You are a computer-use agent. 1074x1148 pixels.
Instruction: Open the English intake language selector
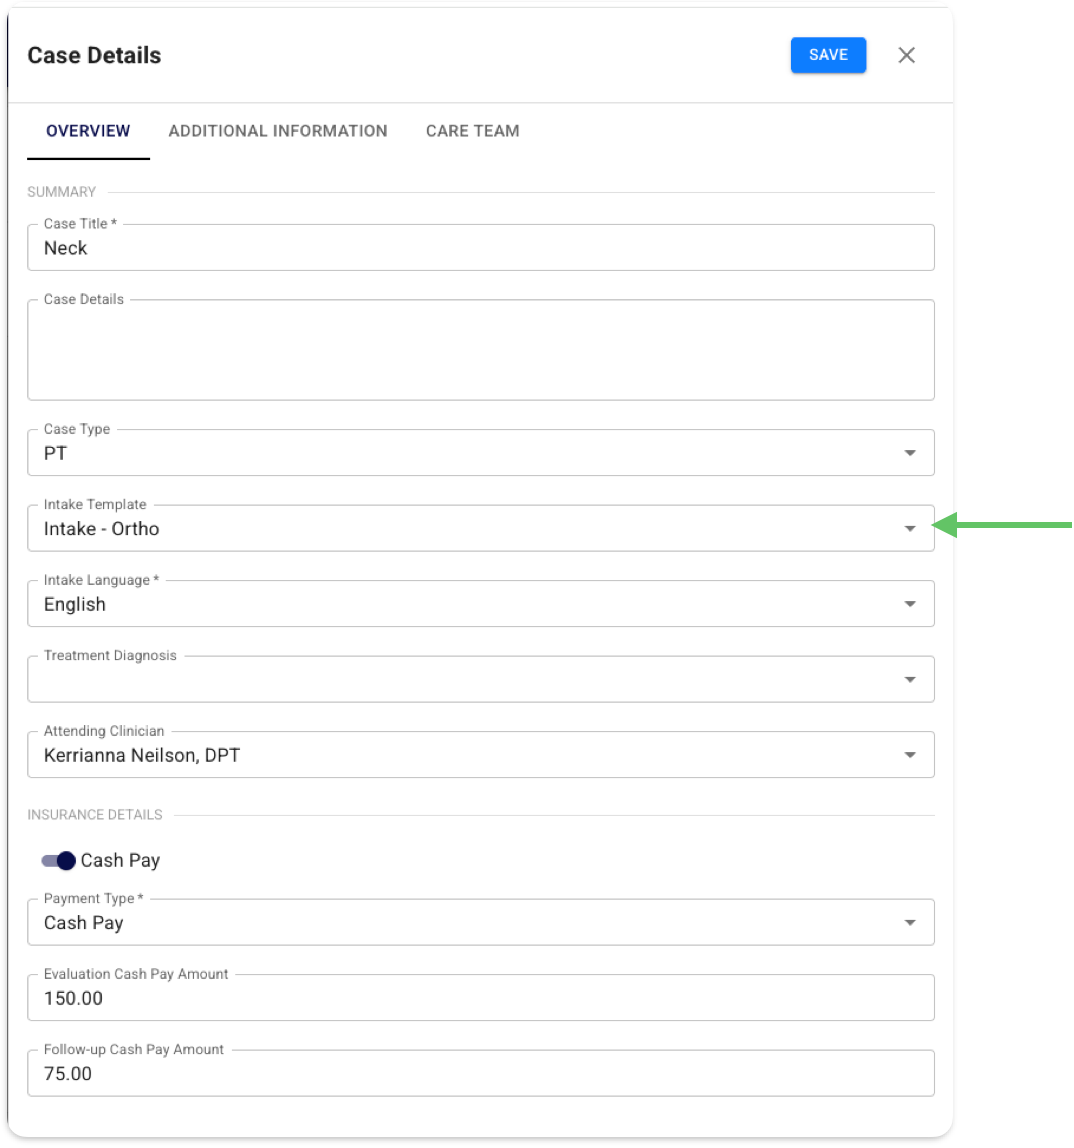(460, 605)
